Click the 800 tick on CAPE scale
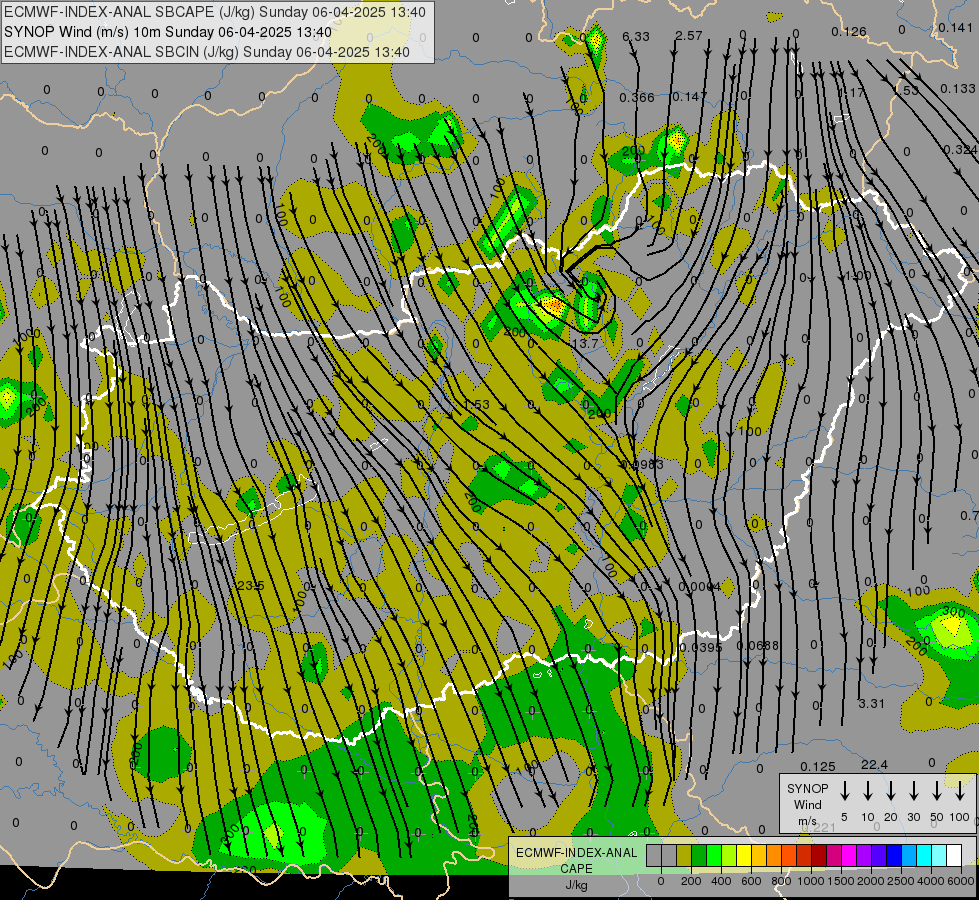Screen dimensions: 979x900 (781, 881)
